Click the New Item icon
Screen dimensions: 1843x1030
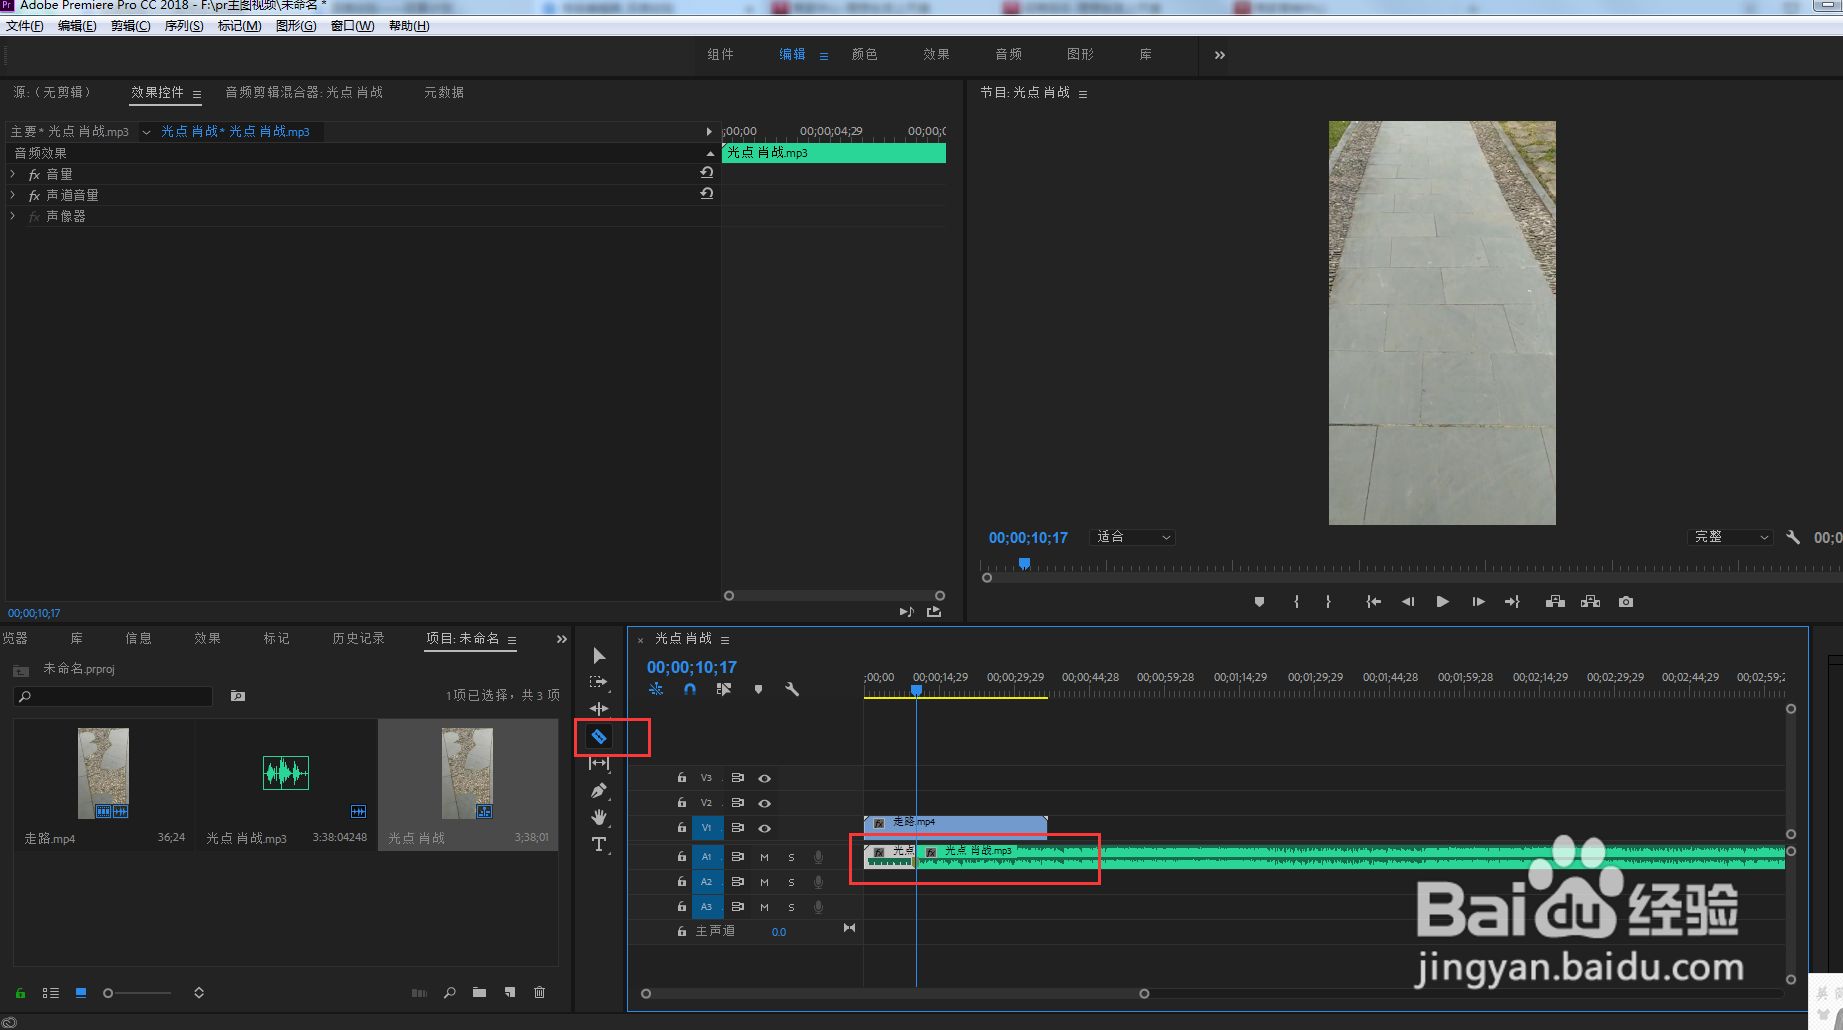pos(510,993)
